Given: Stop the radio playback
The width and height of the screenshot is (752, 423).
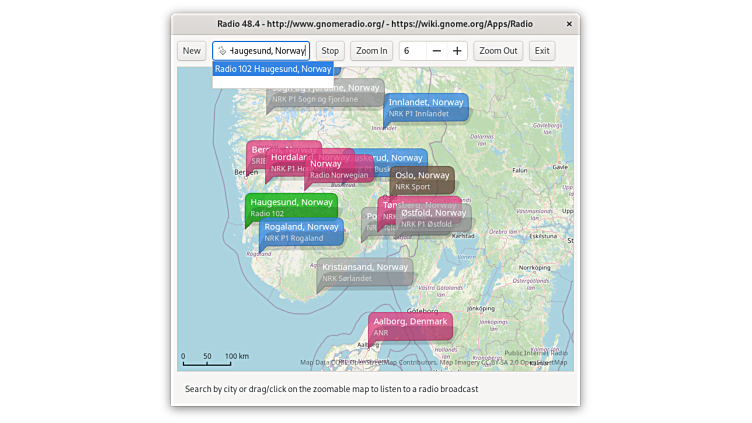Looking at the screenshot, I should coord(331,51).
